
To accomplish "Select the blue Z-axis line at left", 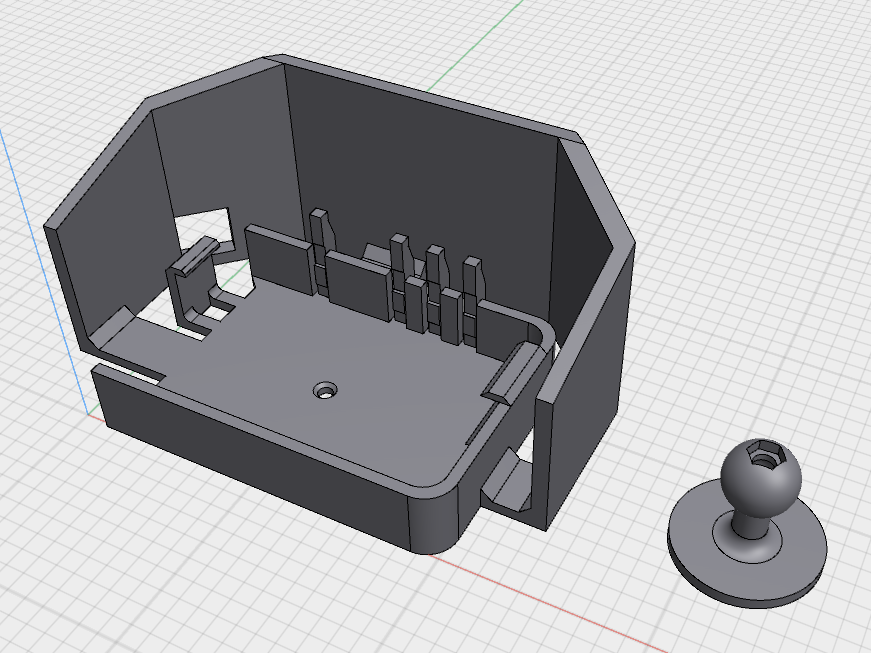I will click(x=42, y=267).
